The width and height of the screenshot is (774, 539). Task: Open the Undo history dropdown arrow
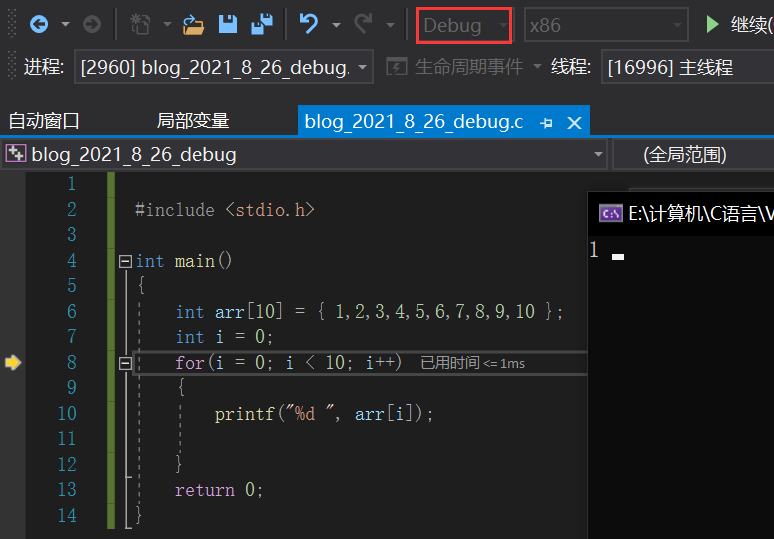[336, 24]
